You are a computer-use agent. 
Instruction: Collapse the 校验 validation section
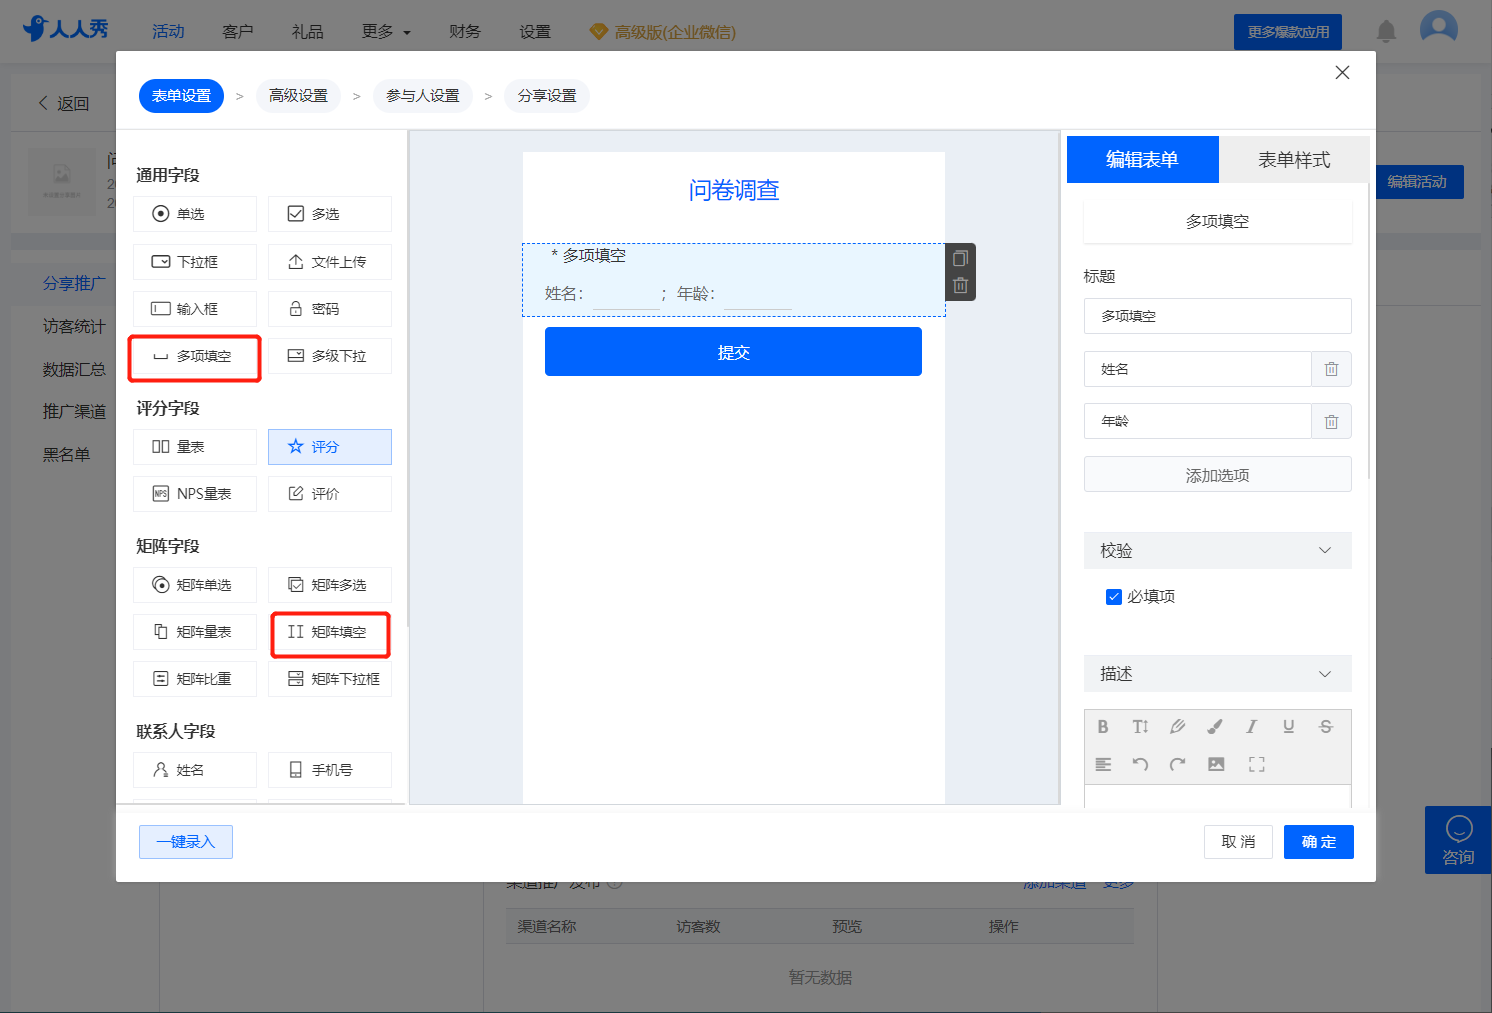1218,550
